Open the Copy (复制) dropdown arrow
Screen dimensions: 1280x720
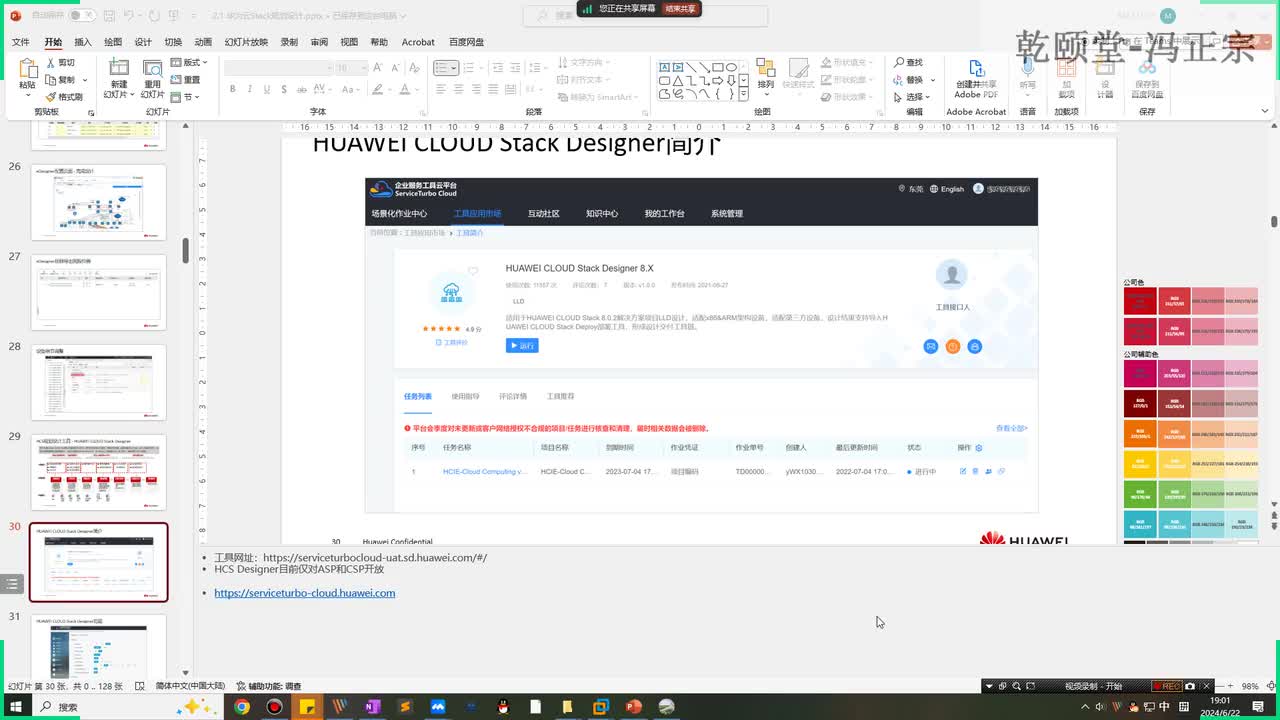85,79
